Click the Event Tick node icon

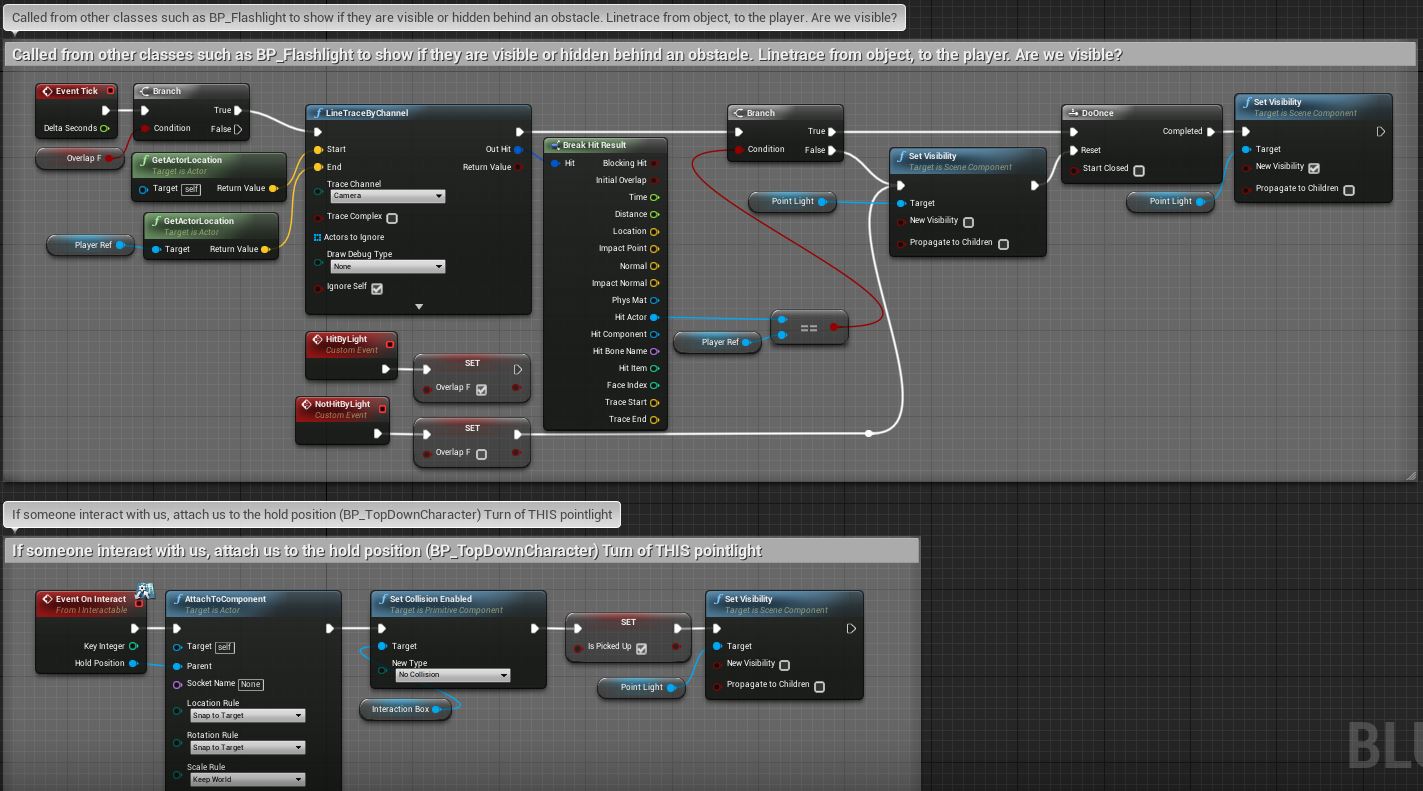pos(47,91)
